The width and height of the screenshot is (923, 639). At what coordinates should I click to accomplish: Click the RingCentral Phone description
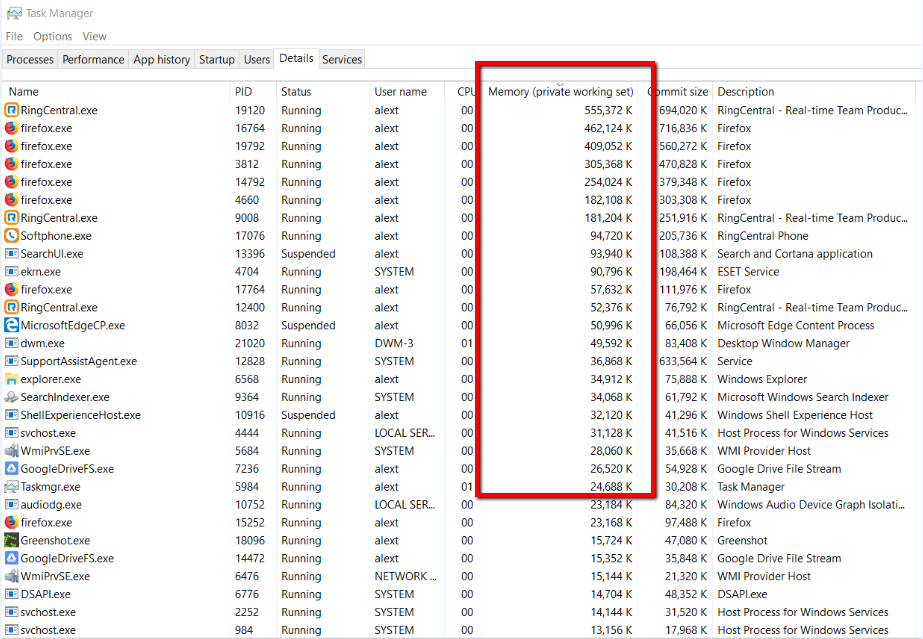coord(763,235)
